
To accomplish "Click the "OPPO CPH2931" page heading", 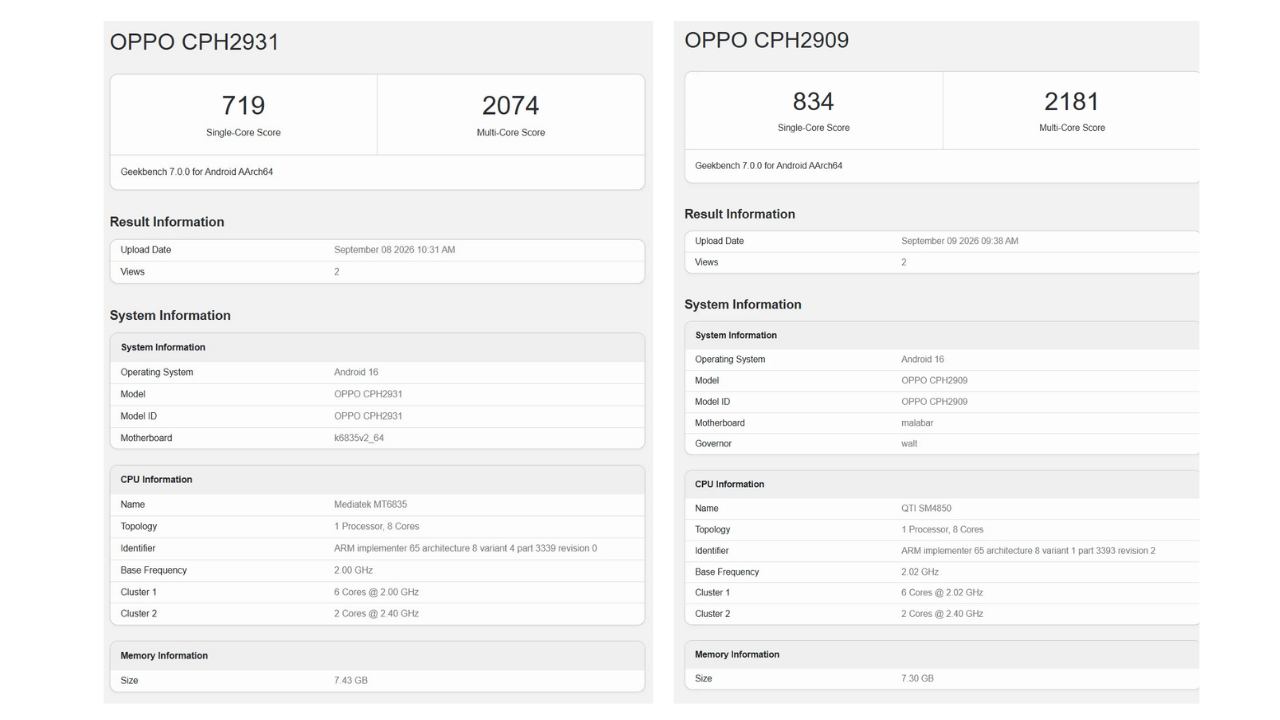I will click(x=194, y=42).
